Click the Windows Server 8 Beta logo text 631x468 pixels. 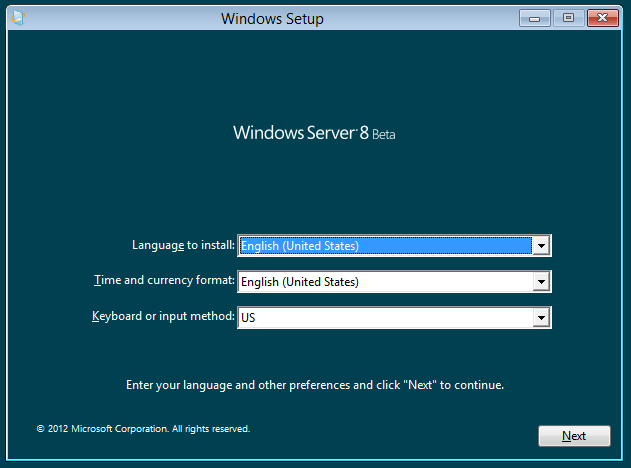(314, 133)
